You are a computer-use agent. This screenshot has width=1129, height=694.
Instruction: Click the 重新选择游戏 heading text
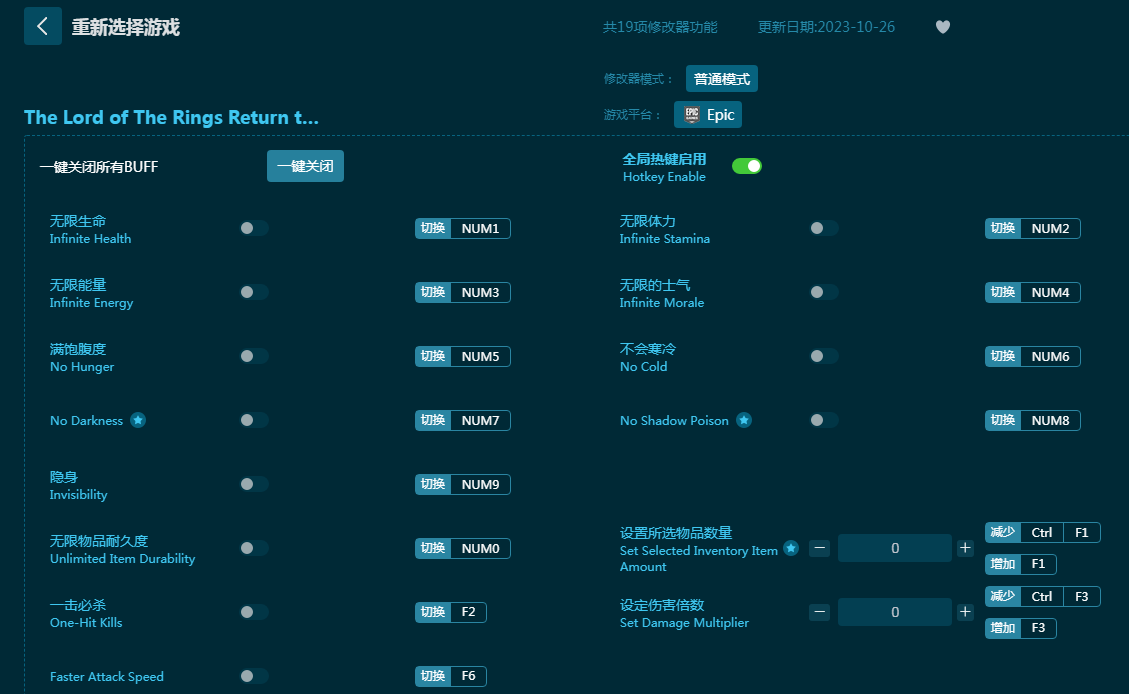[125, 27]
